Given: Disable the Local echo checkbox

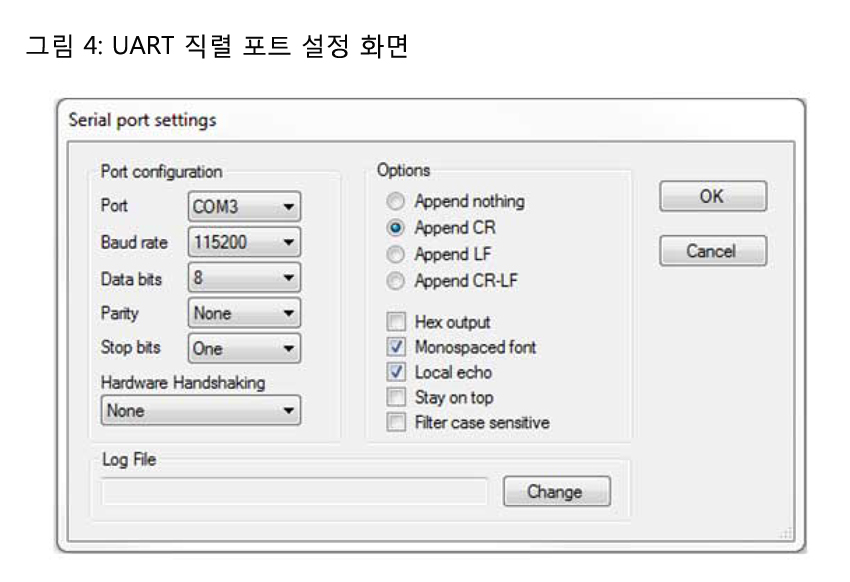Looking at the screenshot, I should coord(397,372).
